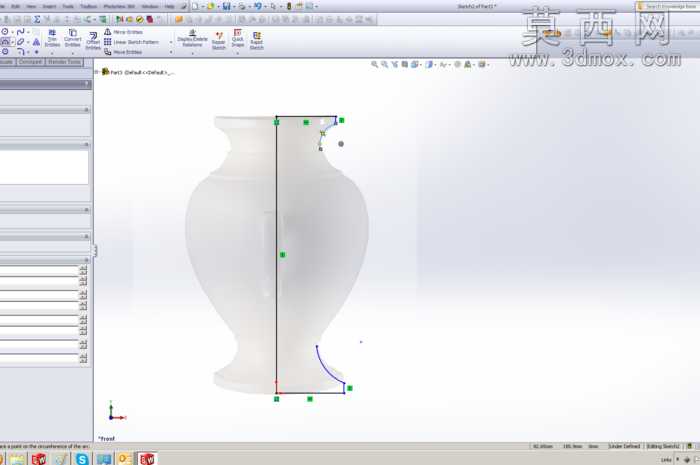700x465 pixels.
Task: Click the Sigma equations icon in toolbar
Action: tap(37, 19)
